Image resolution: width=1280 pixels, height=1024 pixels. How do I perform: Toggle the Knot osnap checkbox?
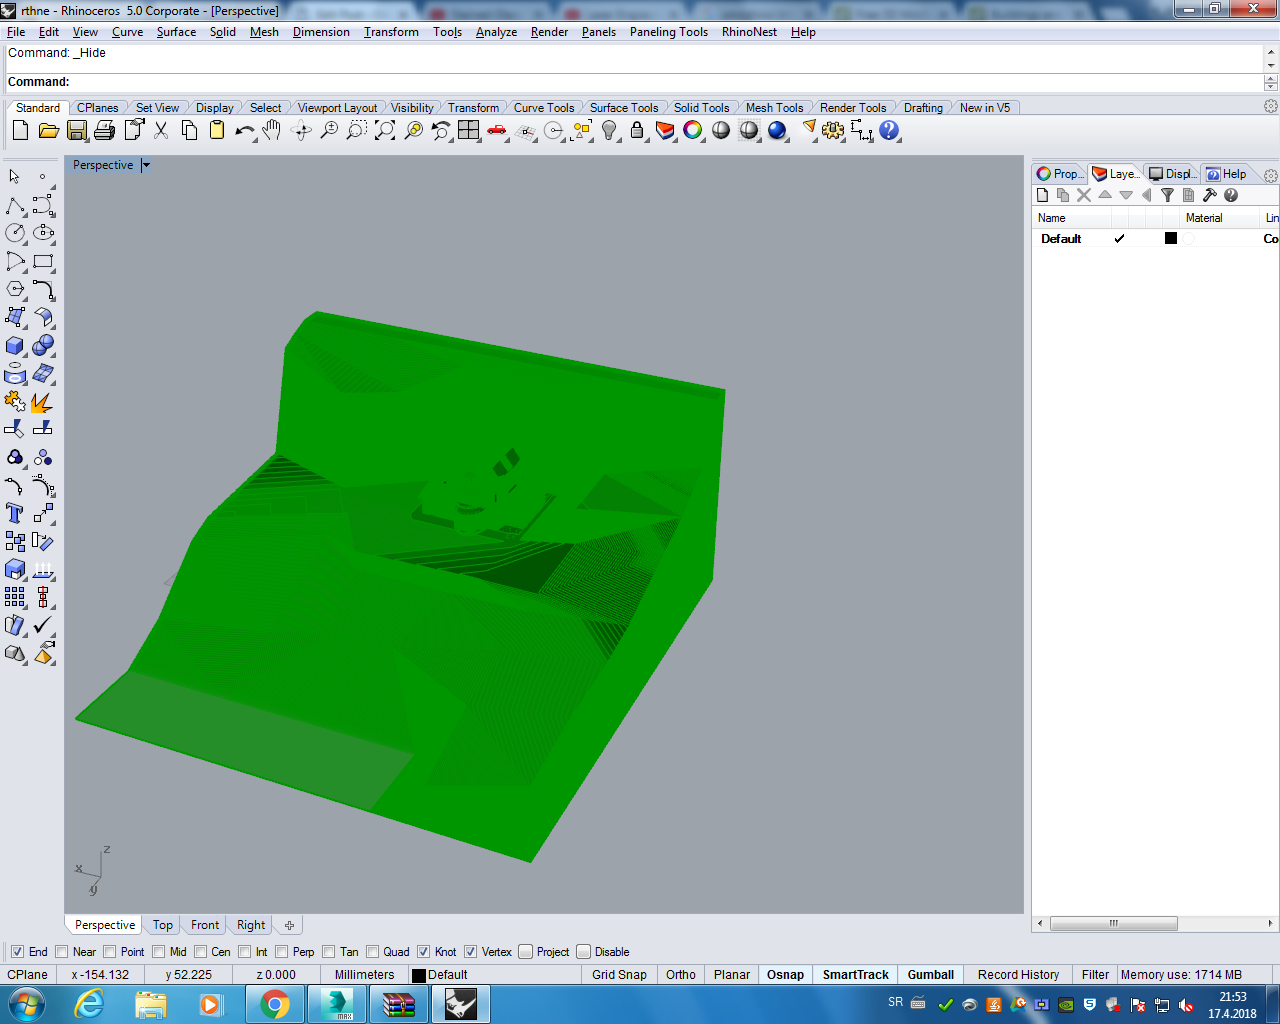coord(424,952)
